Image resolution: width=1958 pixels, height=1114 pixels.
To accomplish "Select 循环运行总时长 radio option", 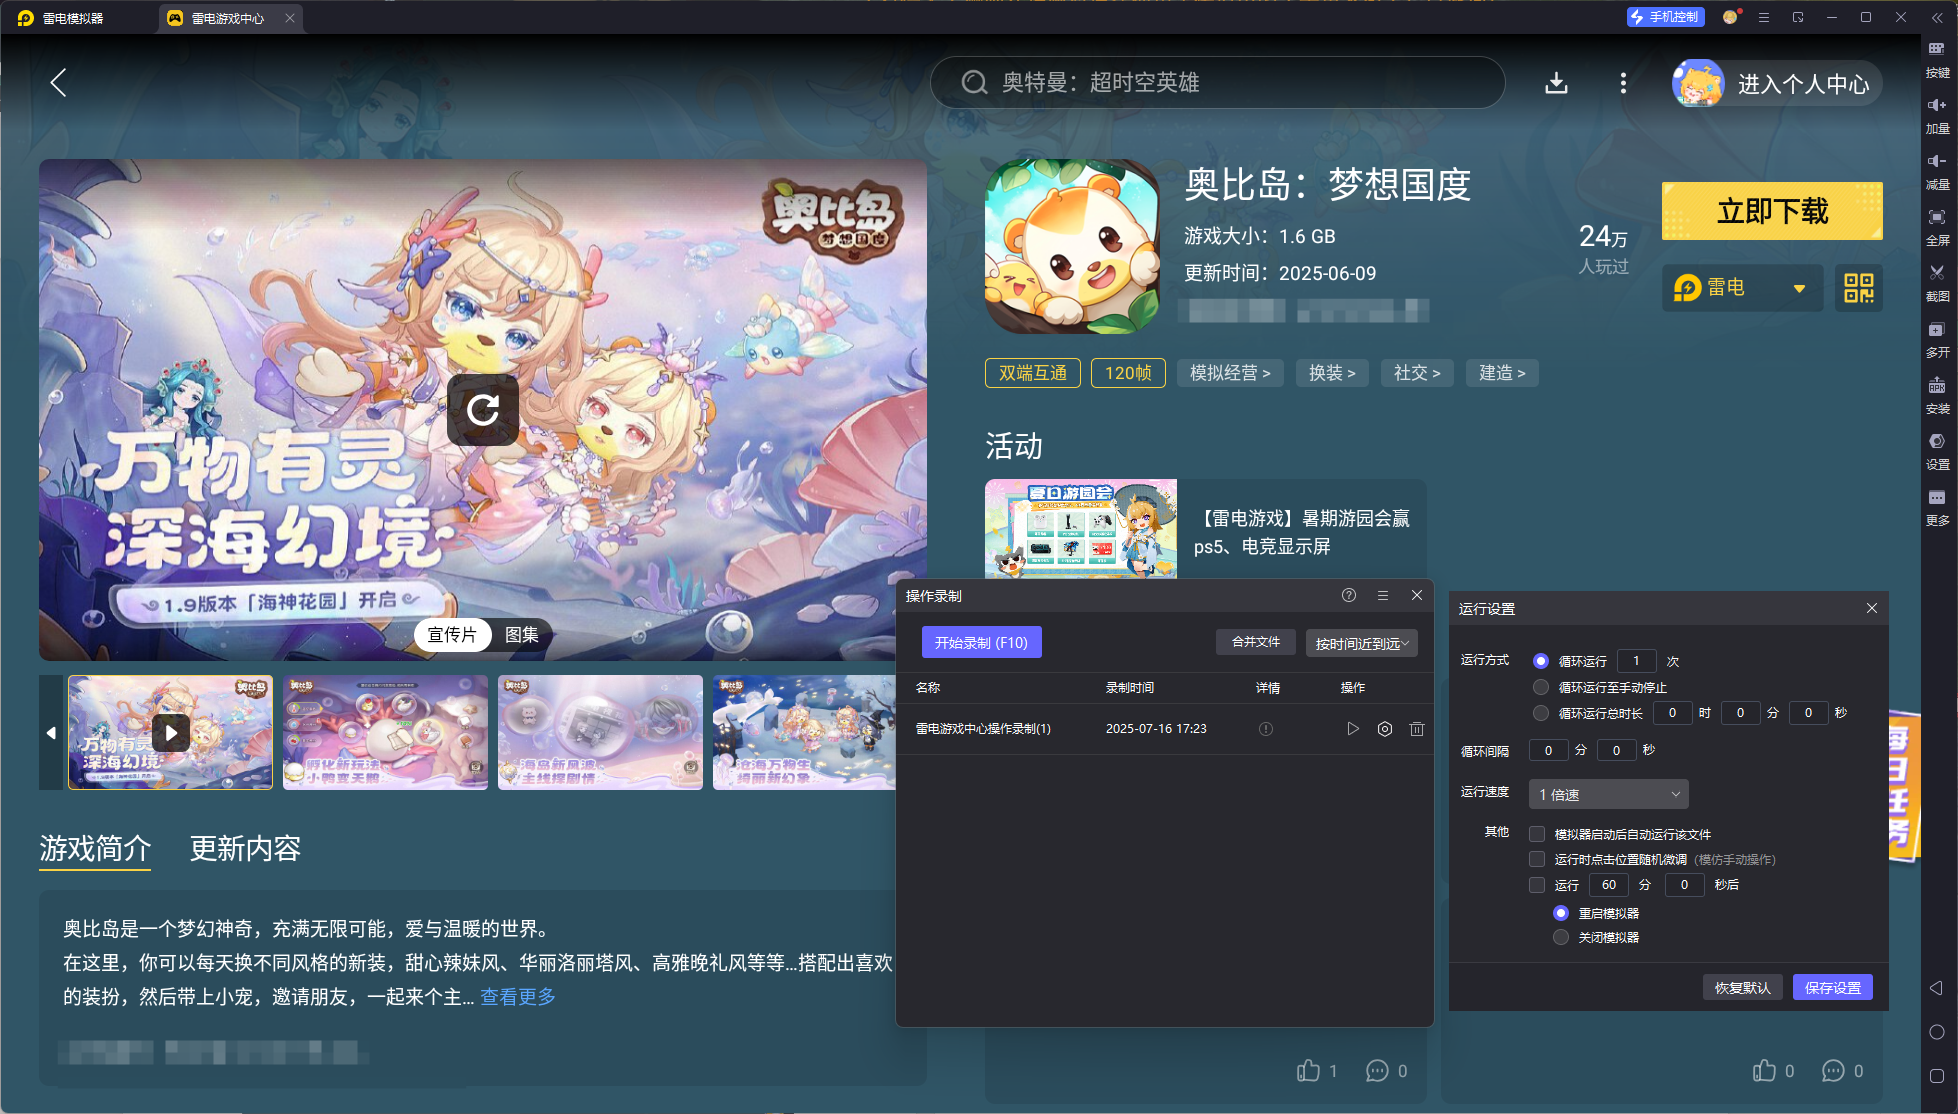I will 1541,713.
